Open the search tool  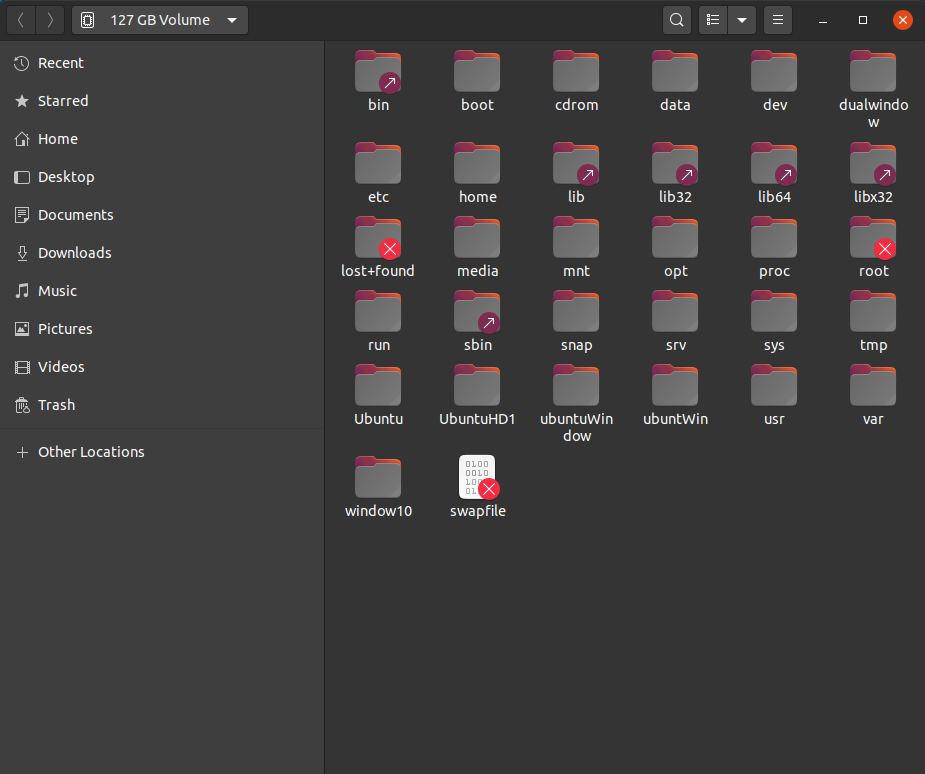(x=677, y=20)
